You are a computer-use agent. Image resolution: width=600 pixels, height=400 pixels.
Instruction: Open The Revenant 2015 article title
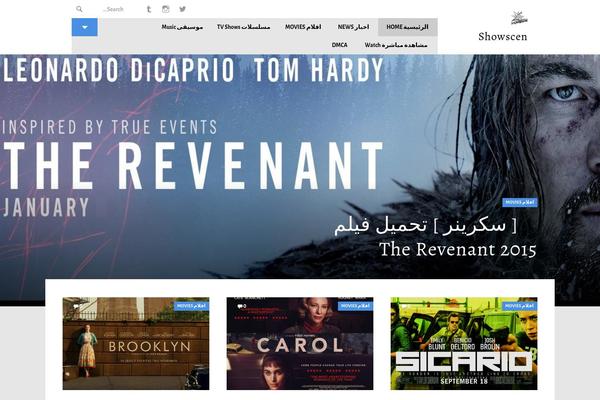coord(435,237)
